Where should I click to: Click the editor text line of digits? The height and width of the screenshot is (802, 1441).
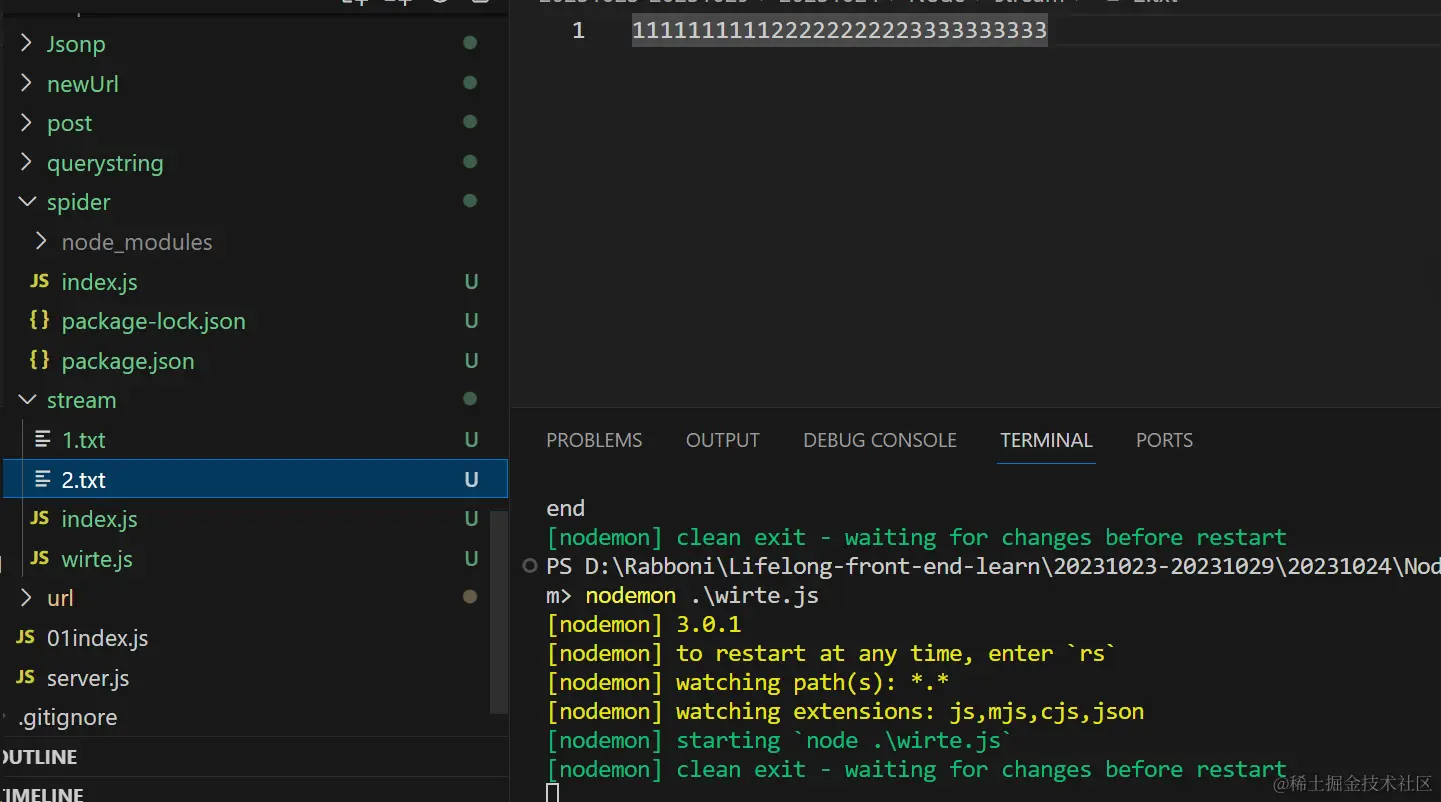(x=839, y=31)
